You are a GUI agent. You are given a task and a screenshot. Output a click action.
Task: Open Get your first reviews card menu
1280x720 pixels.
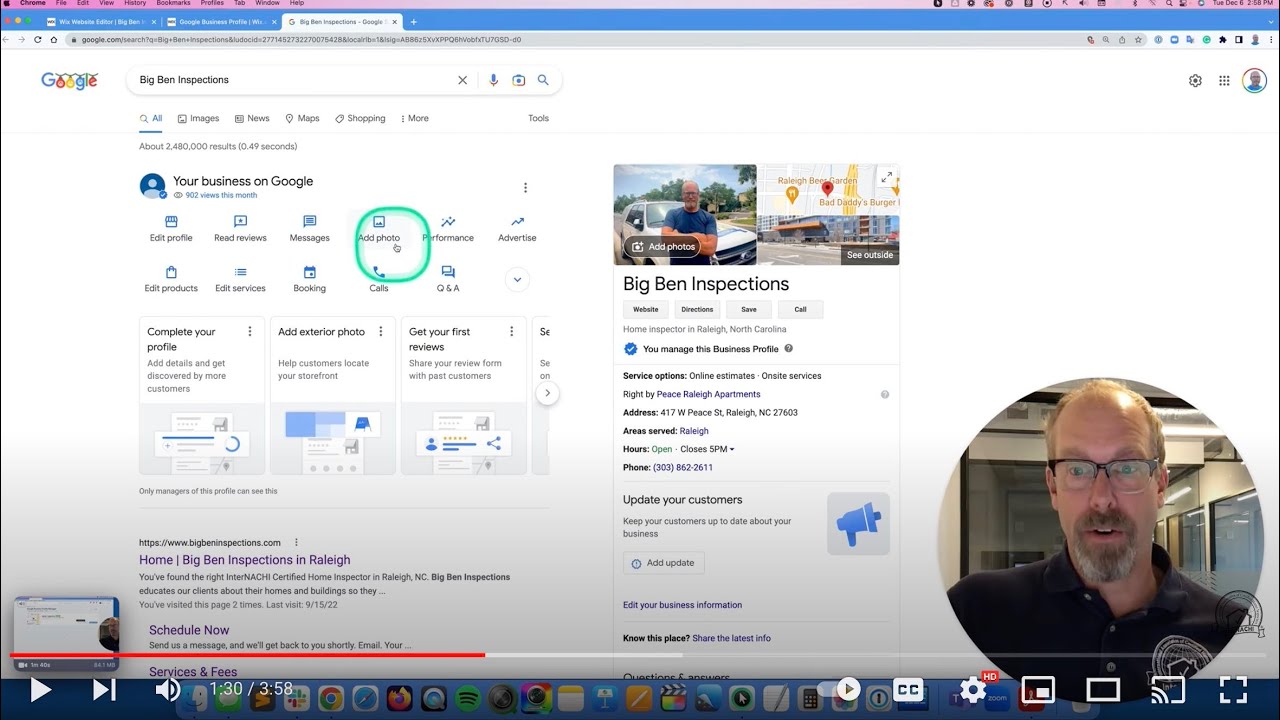[x=512, y=332]
